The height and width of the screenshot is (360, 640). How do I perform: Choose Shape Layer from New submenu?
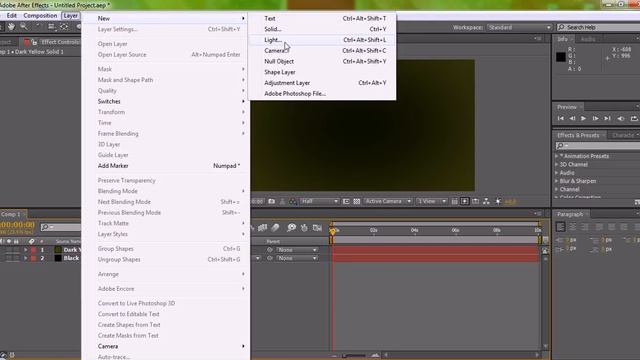(x=322, y=72)
